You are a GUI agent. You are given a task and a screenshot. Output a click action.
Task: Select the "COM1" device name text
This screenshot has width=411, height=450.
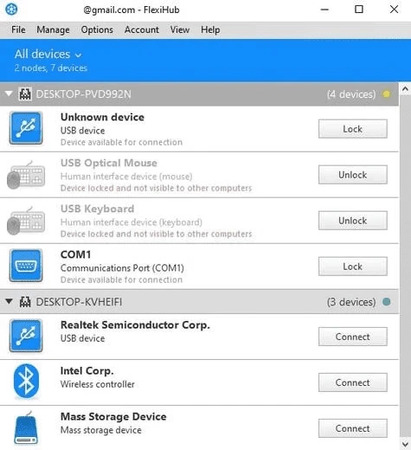(75, 255)
